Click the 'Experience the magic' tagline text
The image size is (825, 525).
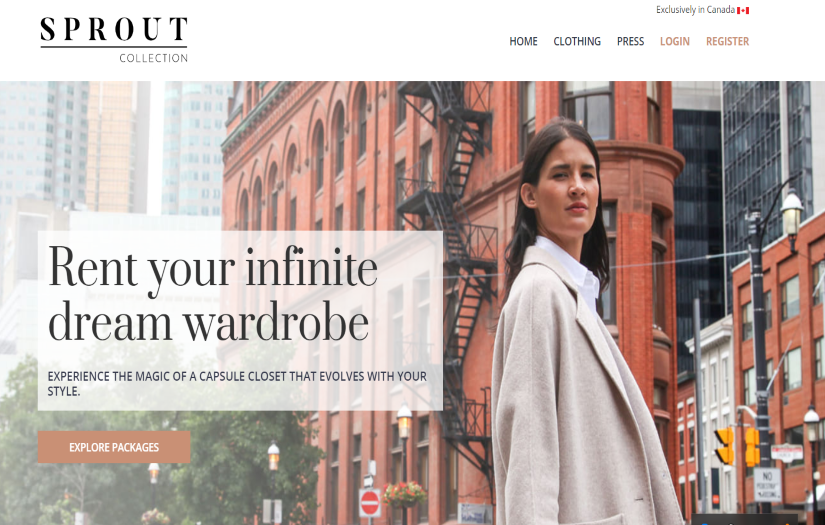tap(237, 383)
